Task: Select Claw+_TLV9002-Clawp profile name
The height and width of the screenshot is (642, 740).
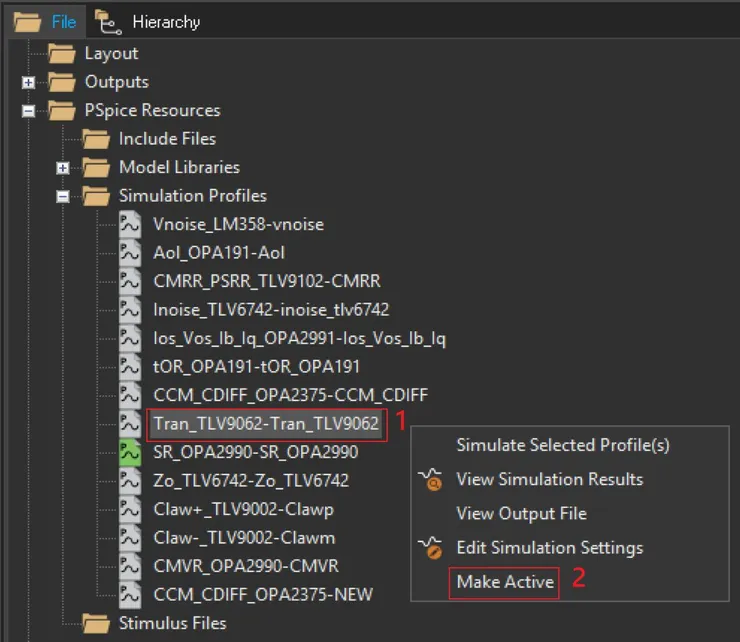Action: (x=244, y=509)
